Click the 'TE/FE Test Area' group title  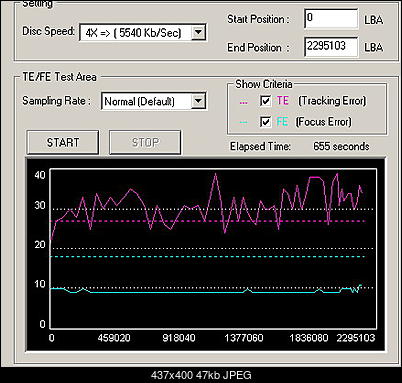[x=59, y=77]
